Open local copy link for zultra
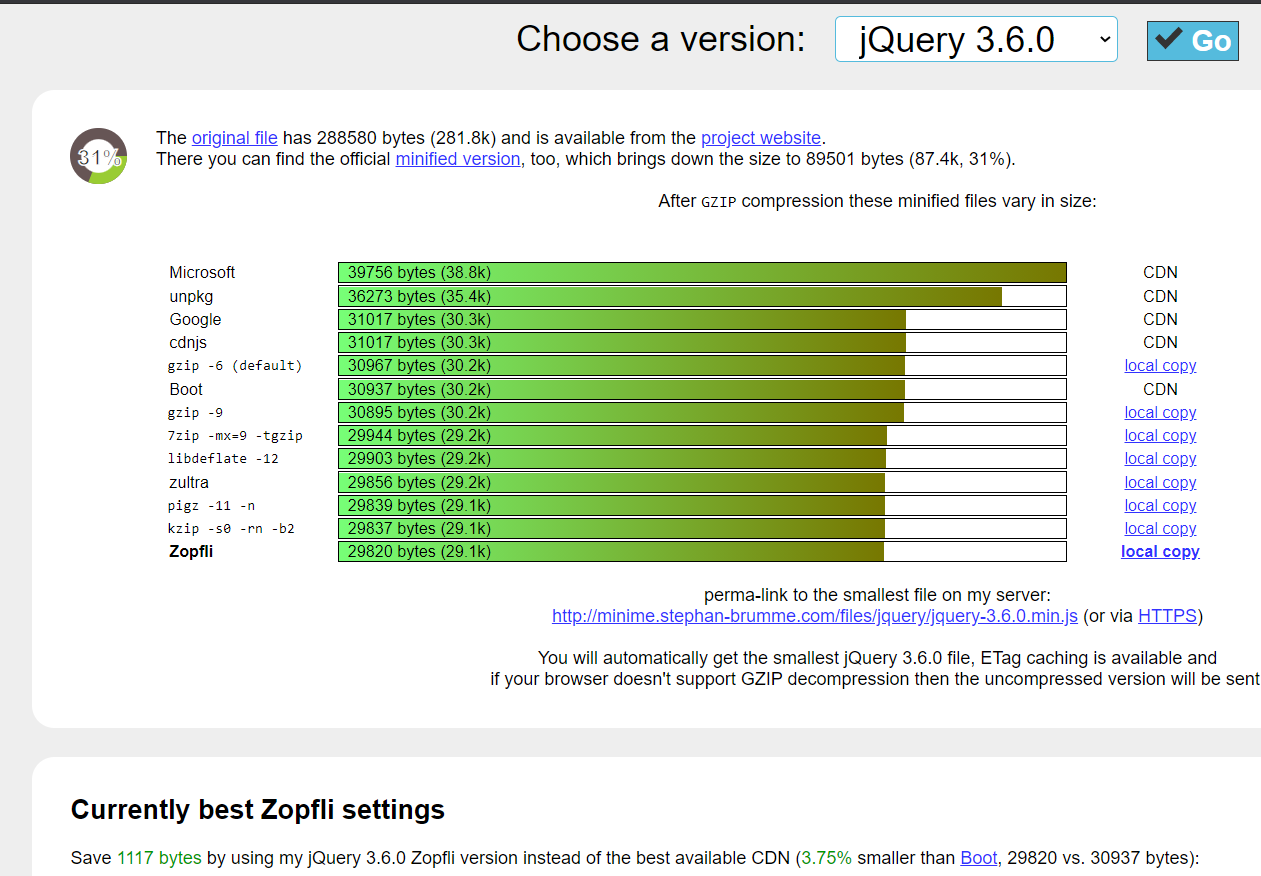Screen dimensions: 1261x876 [x=1160, y=483]
